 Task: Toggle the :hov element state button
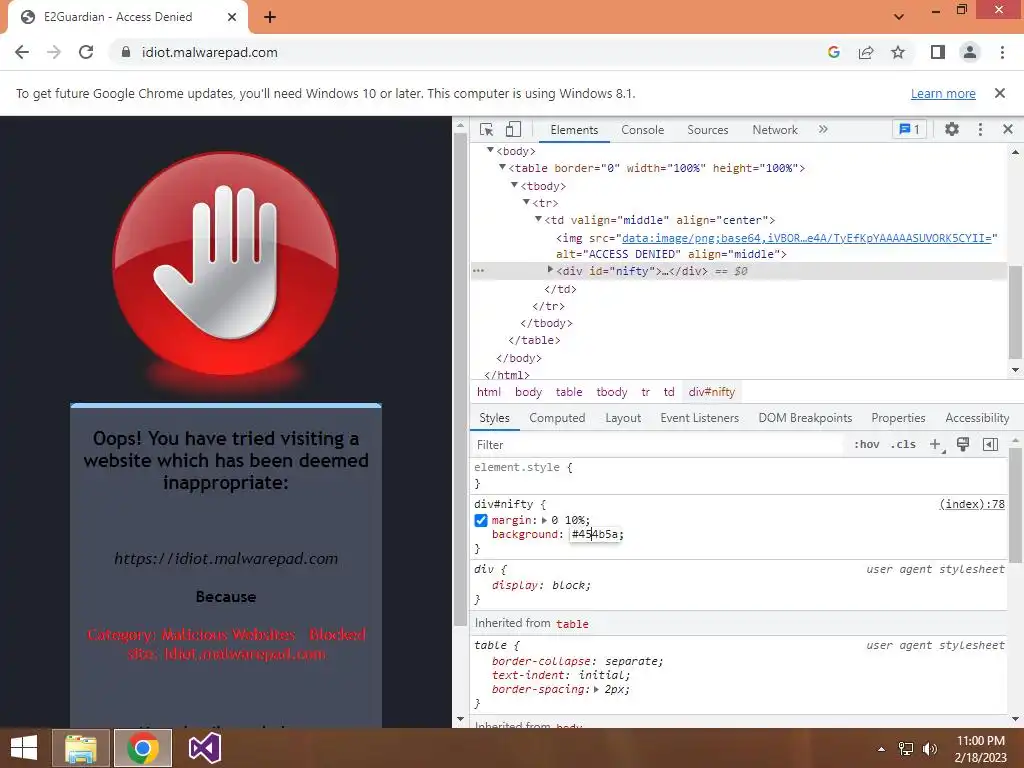[866, 445]
